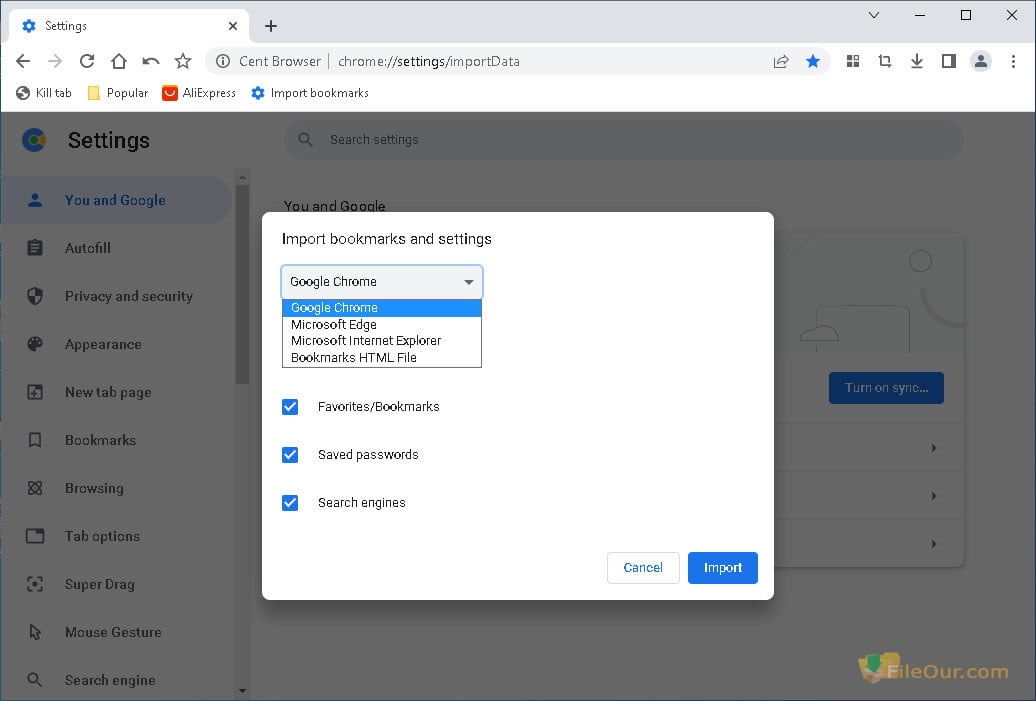1036x701 pixels.
Task: Click Turn on sync button
Action: 886,388
